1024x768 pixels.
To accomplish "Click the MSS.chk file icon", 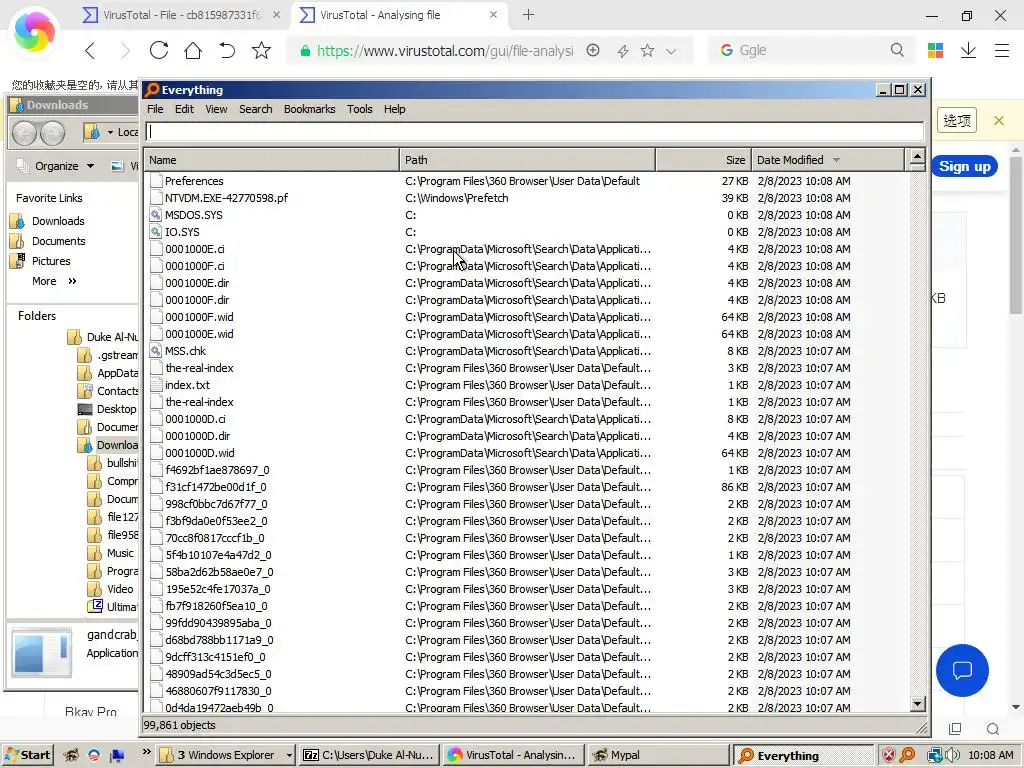I will coord(155,351).
